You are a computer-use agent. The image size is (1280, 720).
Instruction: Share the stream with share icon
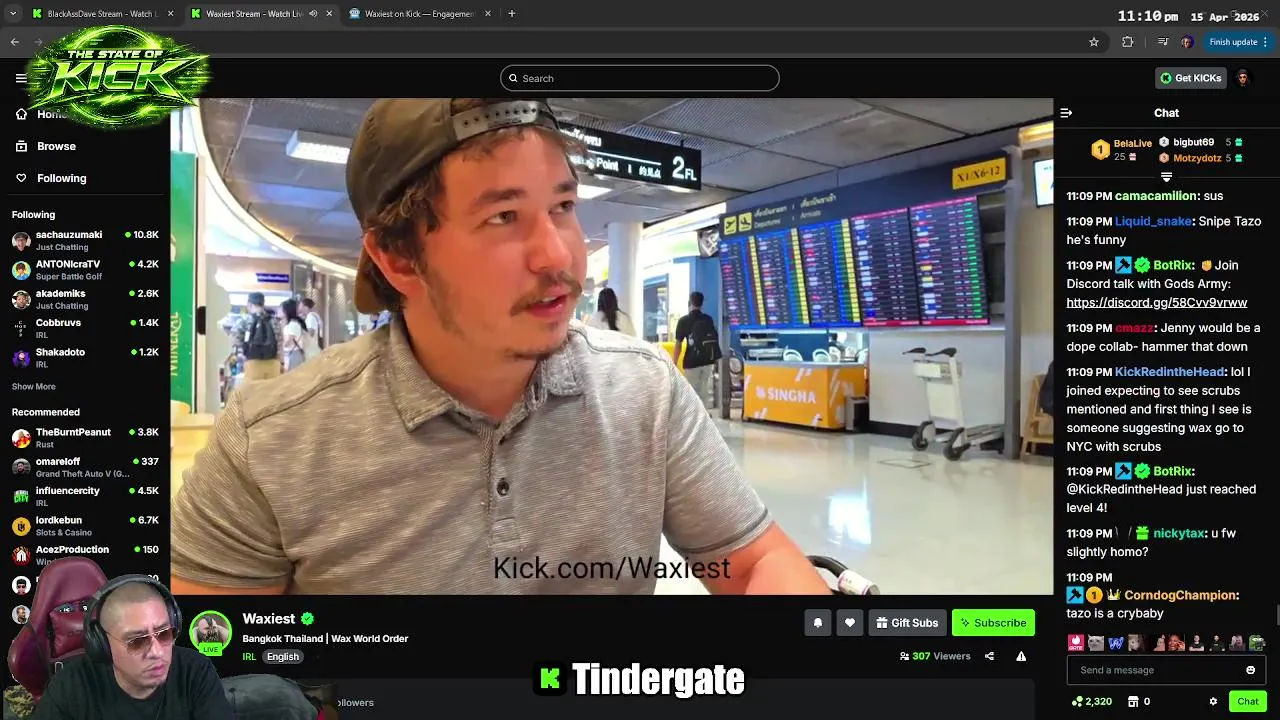989,657
